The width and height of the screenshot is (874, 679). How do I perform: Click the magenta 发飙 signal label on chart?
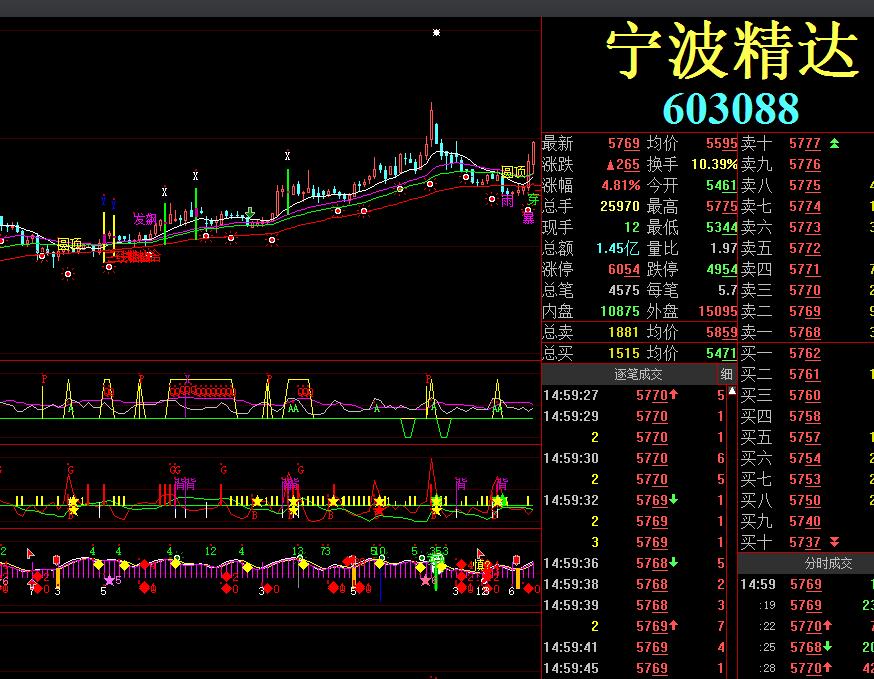point(145,219)
